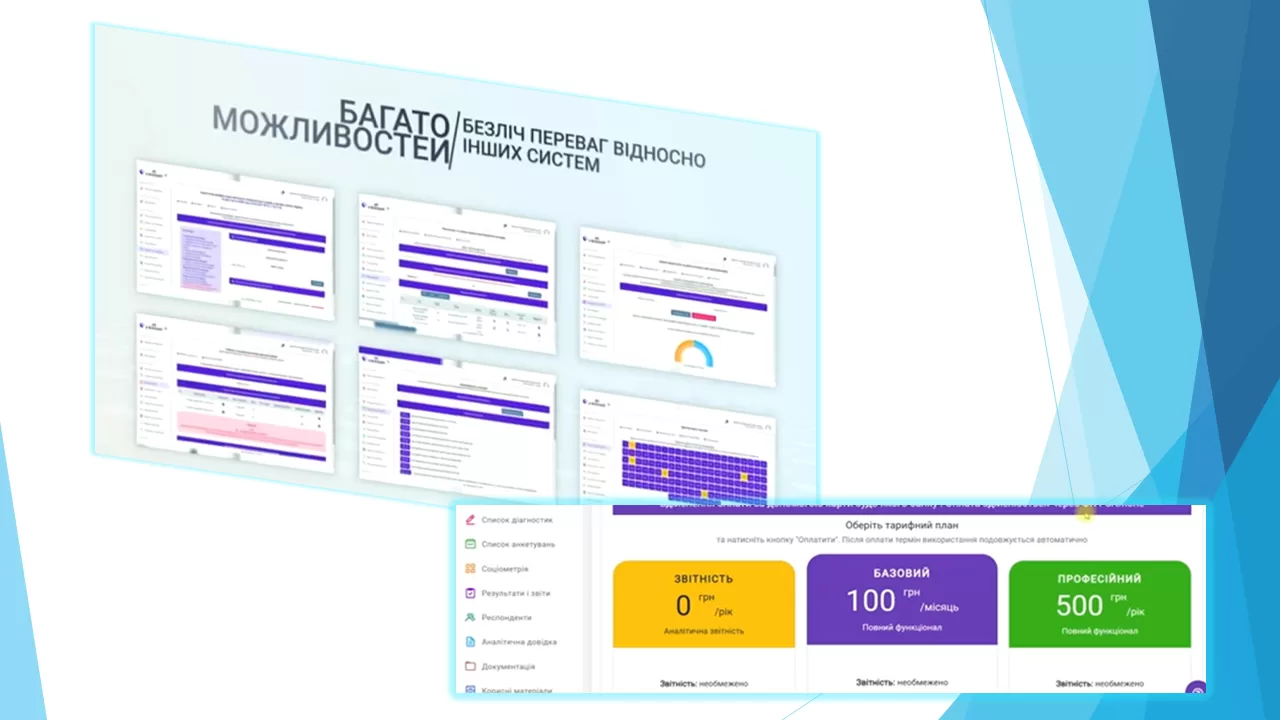Click the purple notice banner above tariff plans
This screenshot has width=1280, height=720.
tap(901, 509)
